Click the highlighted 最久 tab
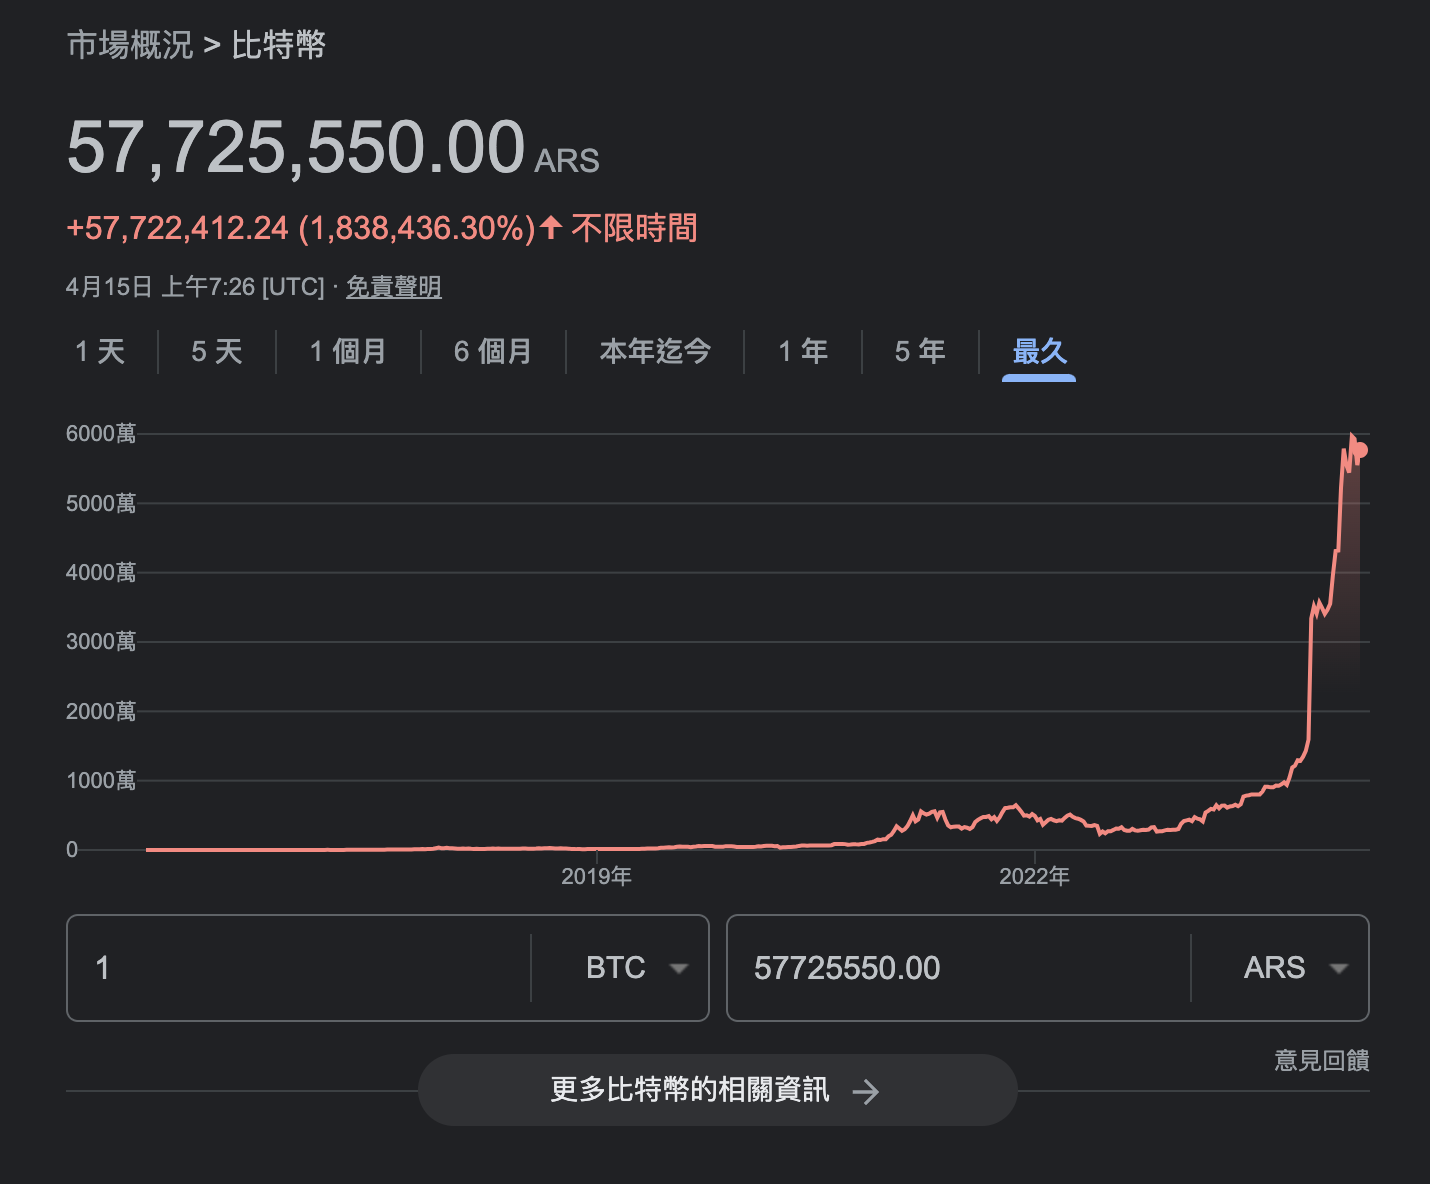1430x1184 pixels. [1038, 352]
